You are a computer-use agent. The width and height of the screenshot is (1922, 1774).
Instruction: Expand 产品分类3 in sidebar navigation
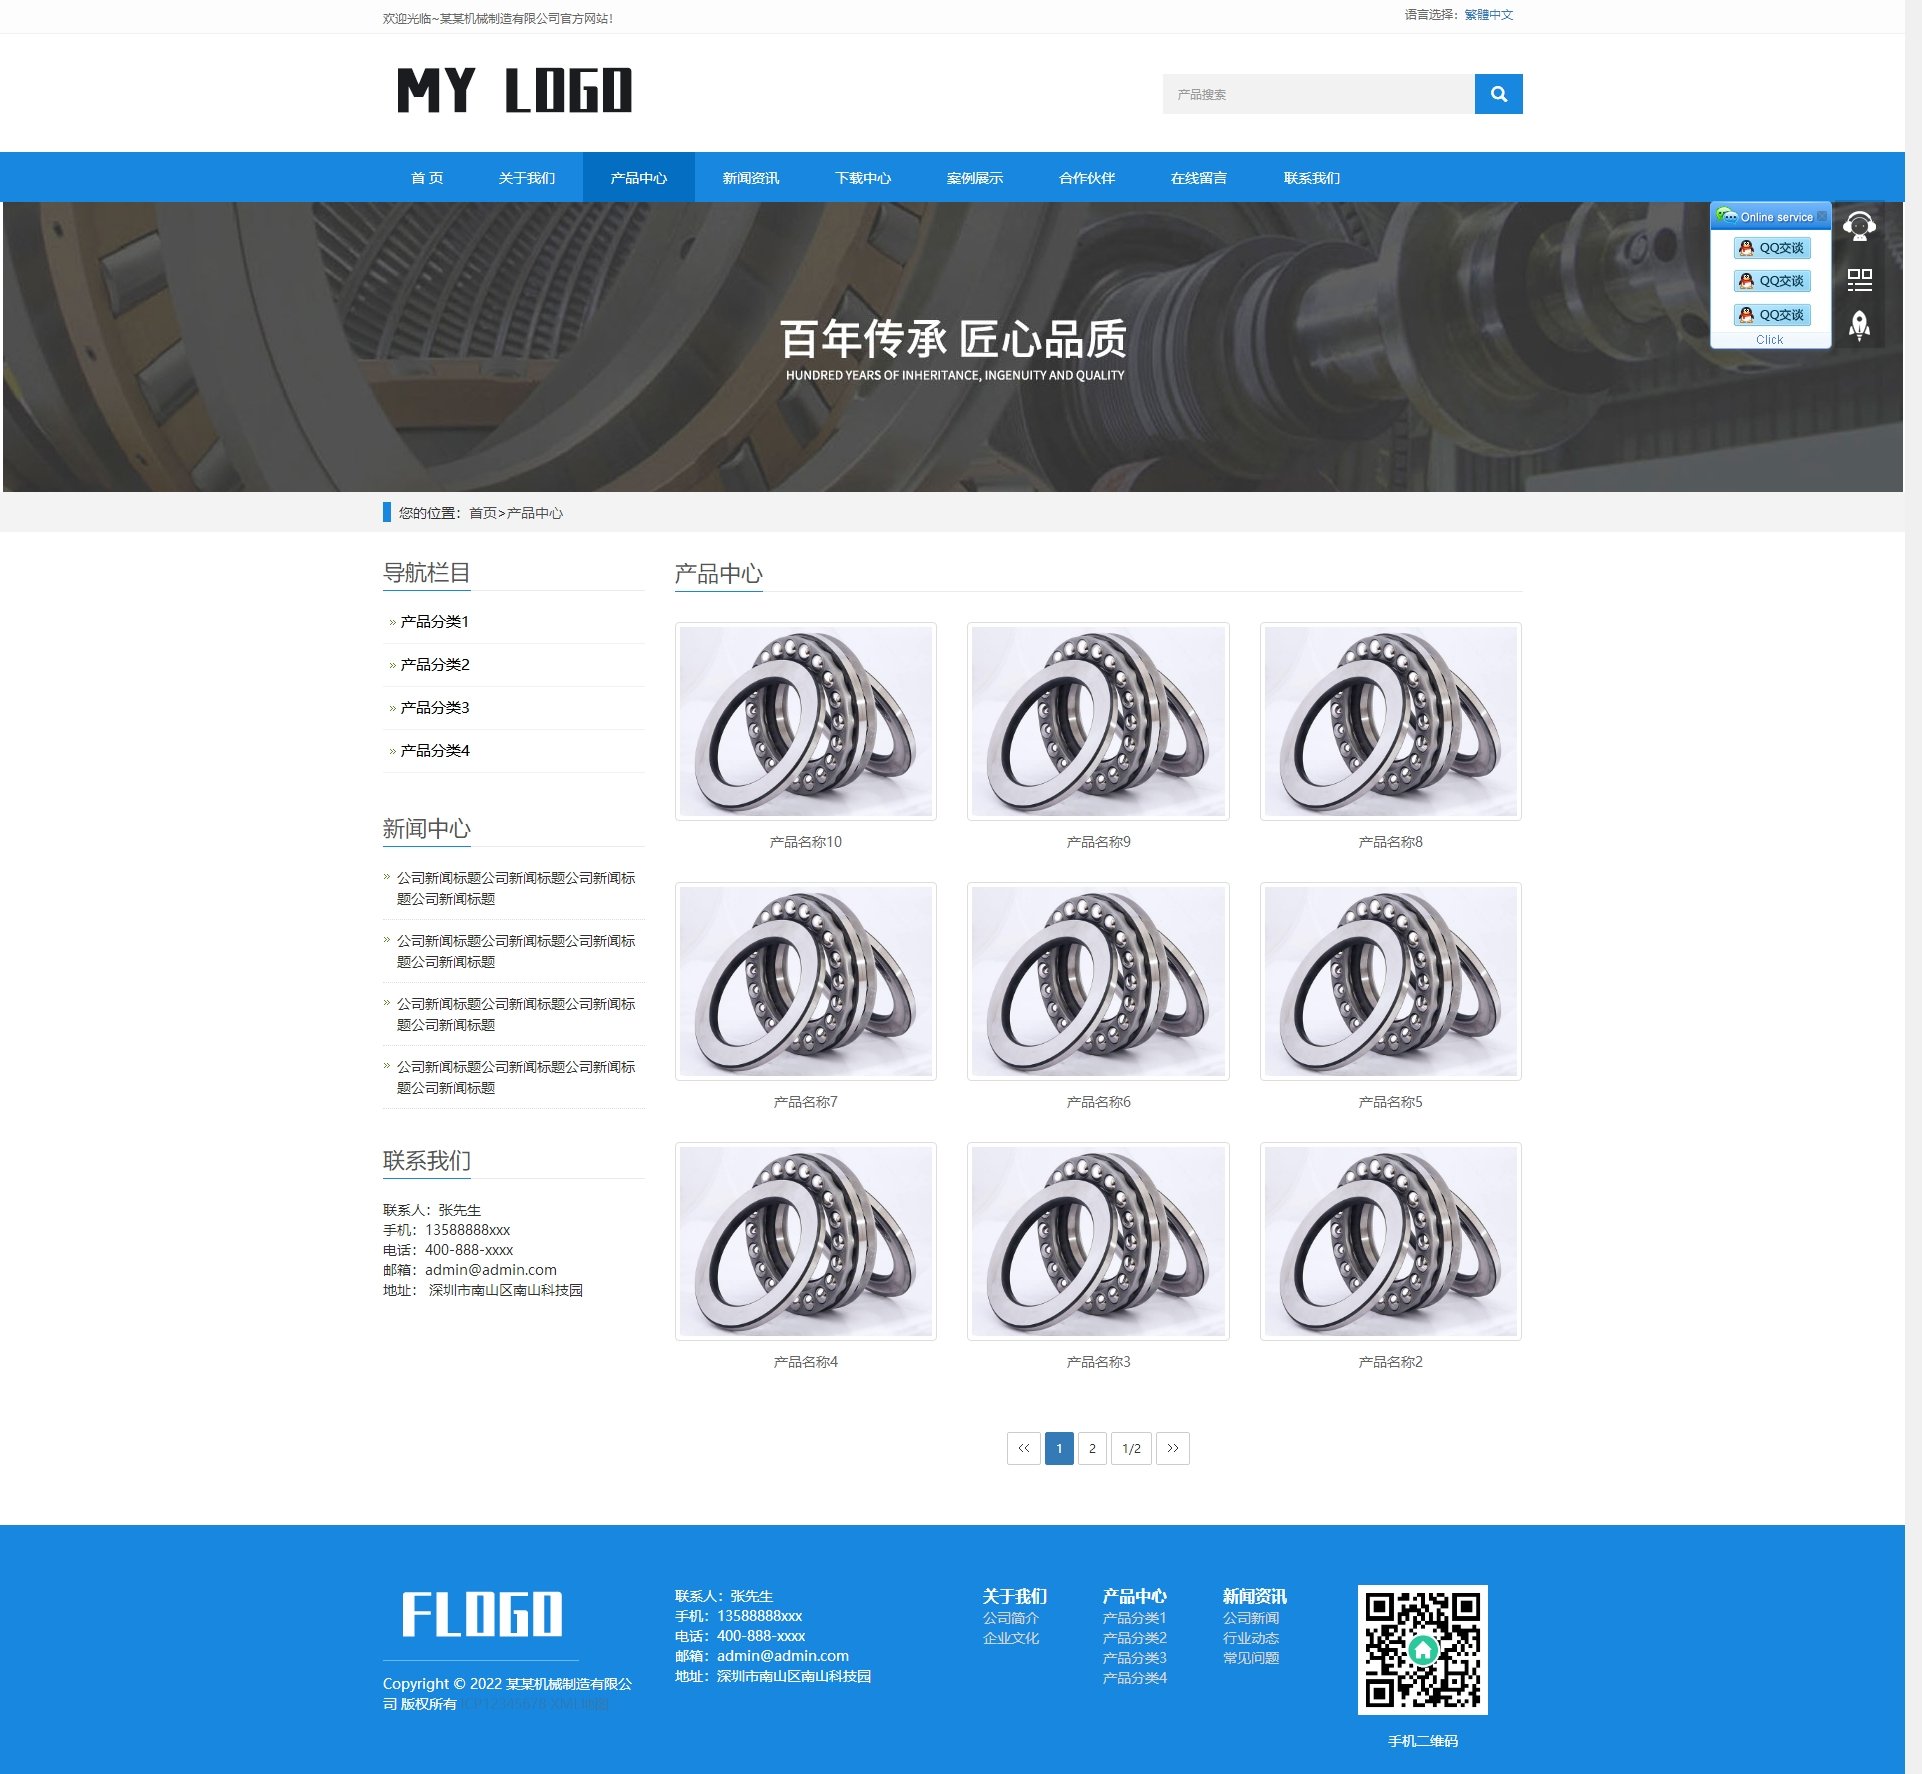(434, 708)
